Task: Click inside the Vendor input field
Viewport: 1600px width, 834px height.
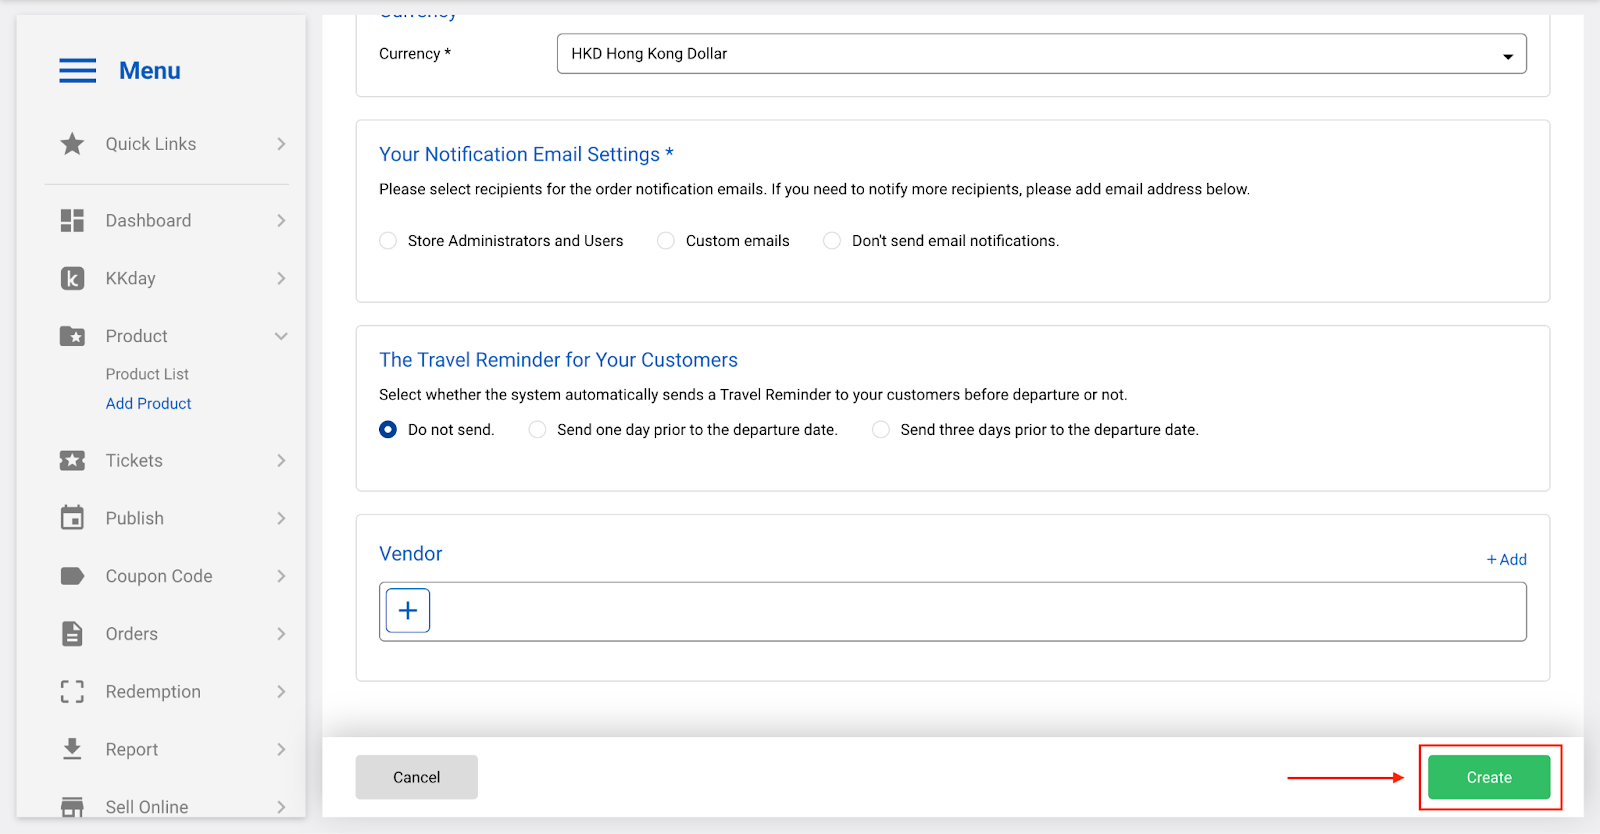Action: [x=953, y=611]
